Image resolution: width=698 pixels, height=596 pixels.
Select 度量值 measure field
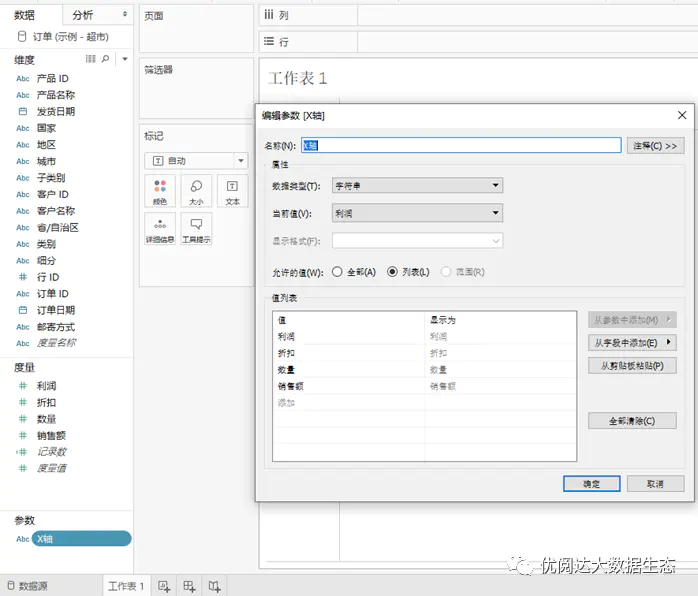point(51,468)
